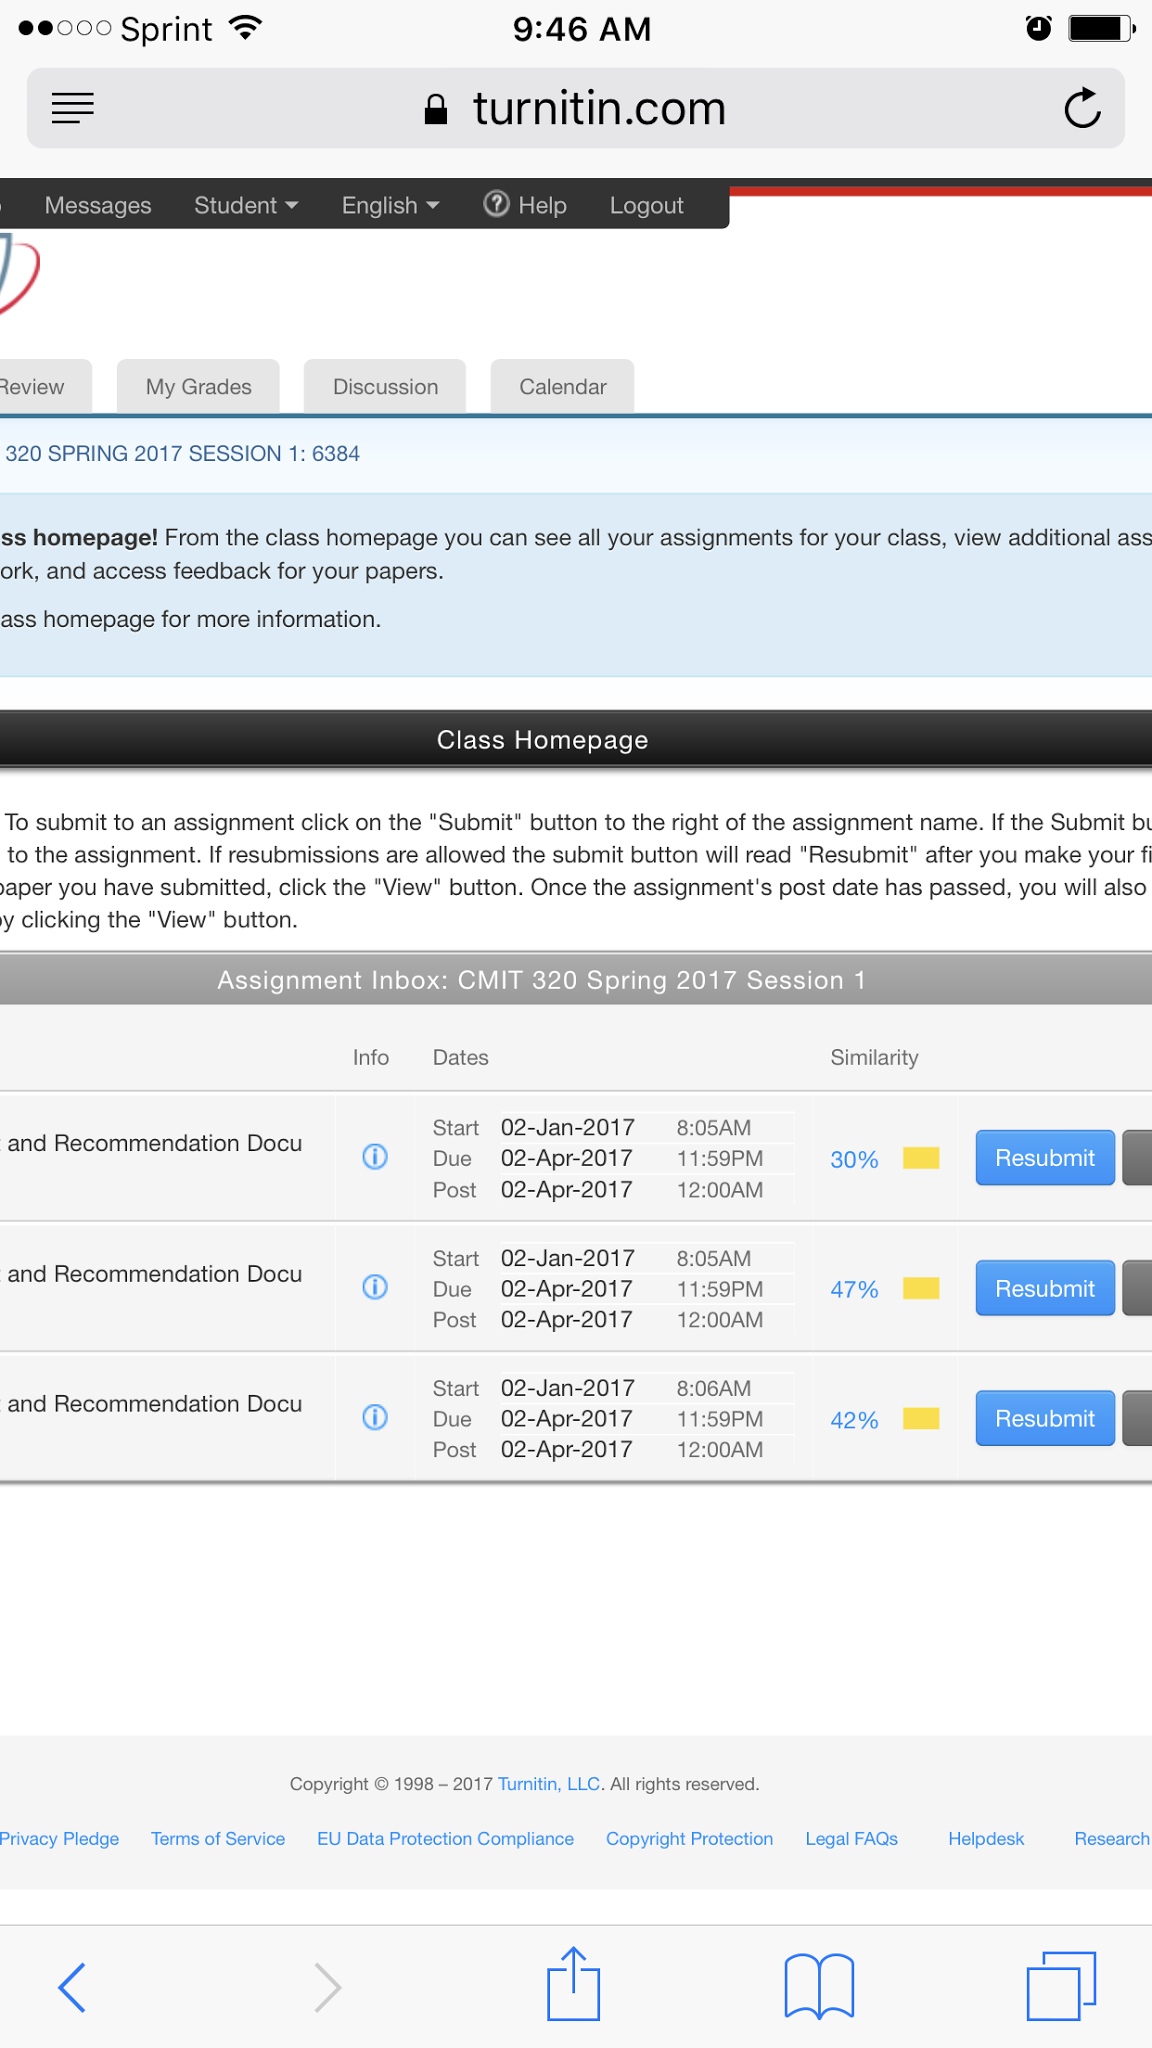This screenshot has height=2048, width=1152.
Task: Resubmit the assignment with 42% similarity
Action: click(1045, 1418)
